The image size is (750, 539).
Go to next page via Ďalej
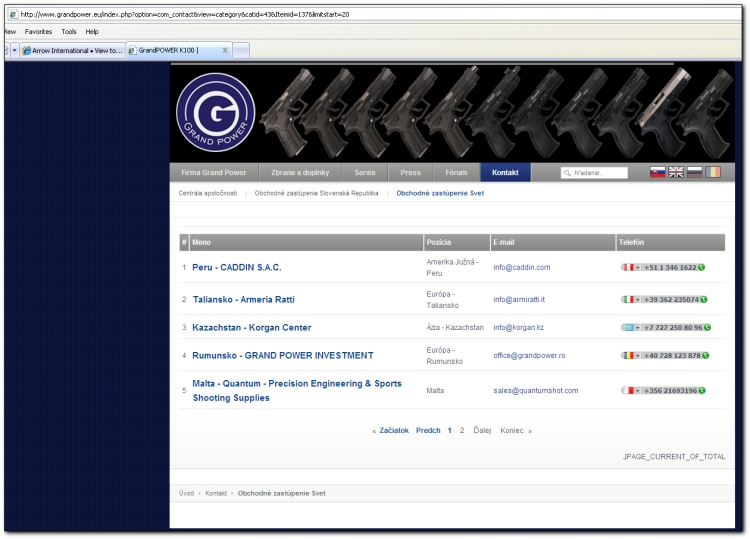482,430
